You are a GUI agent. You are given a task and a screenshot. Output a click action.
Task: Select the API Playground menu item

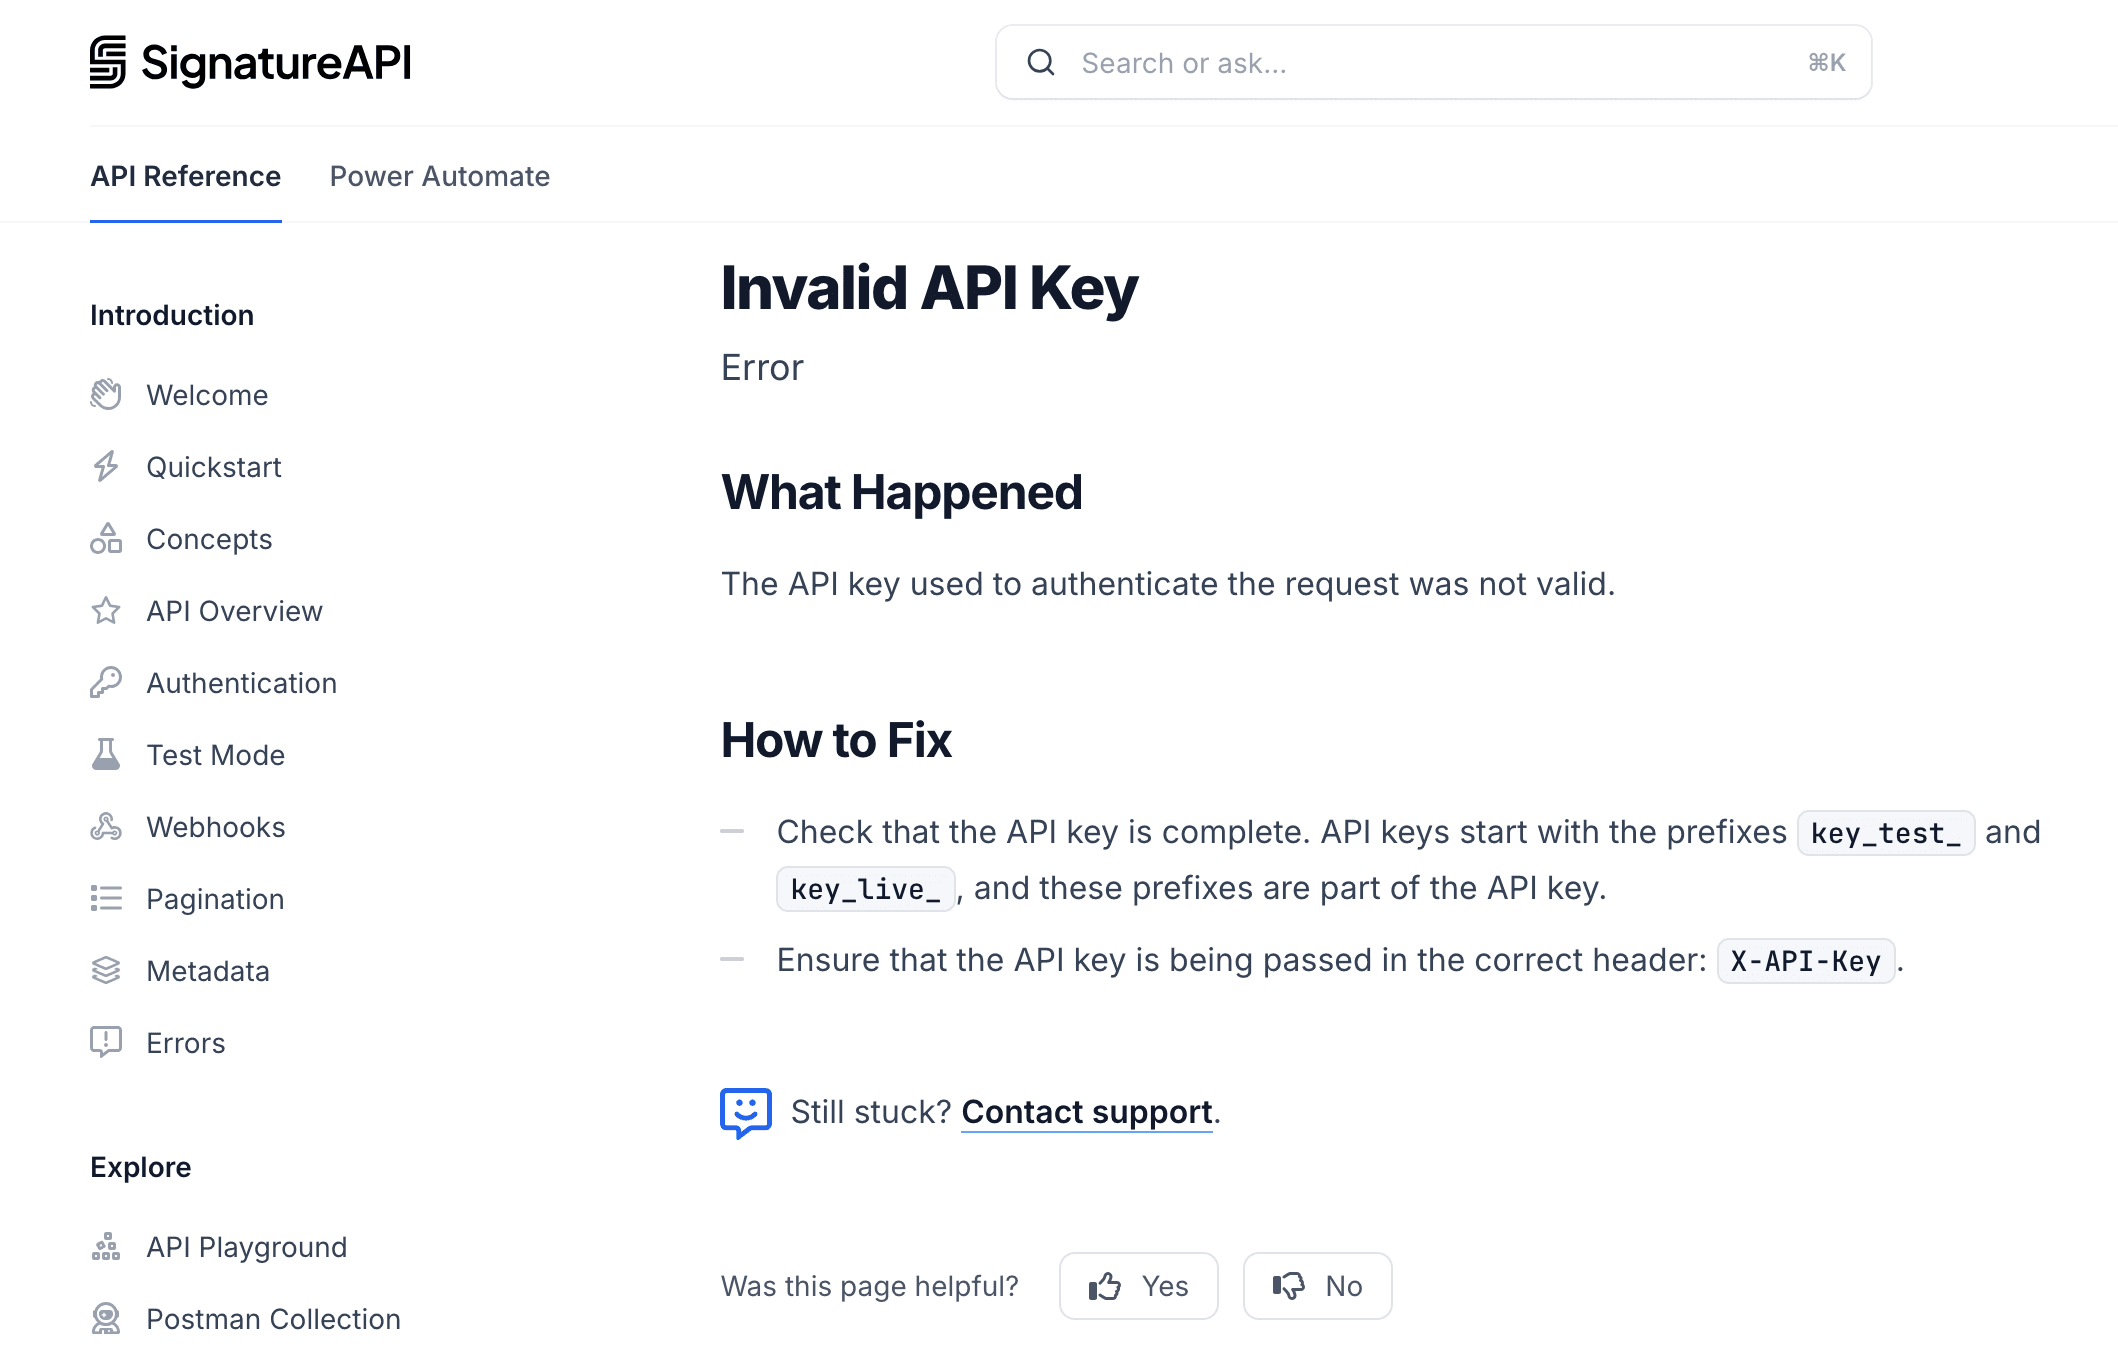(x=245, y=1246)
